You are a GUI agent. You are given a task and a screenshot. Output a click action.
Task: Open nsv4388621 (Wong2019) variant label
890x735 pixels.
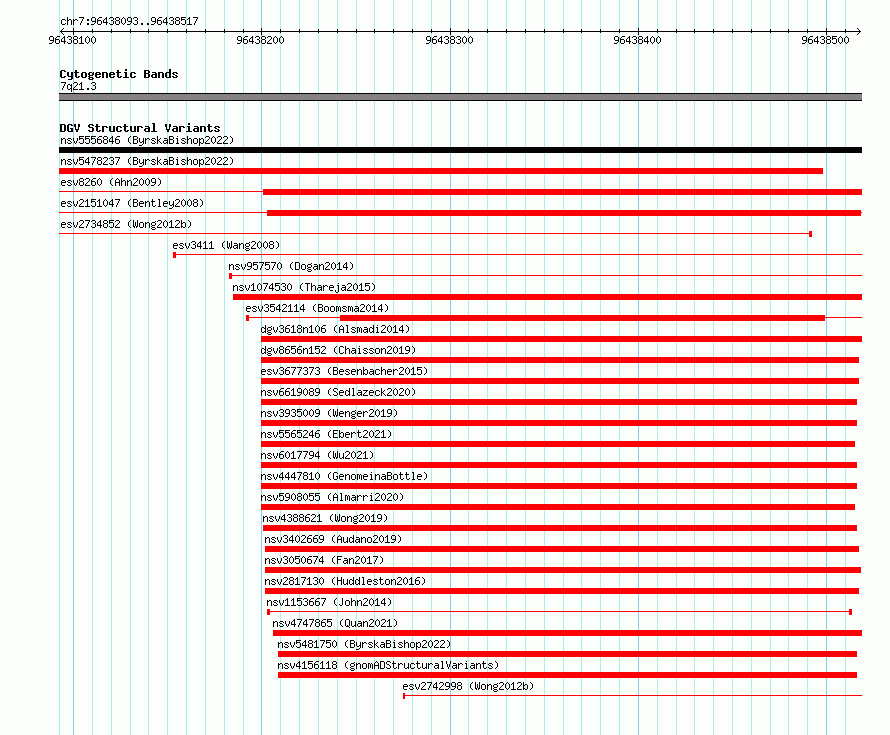tap(325, 518)
